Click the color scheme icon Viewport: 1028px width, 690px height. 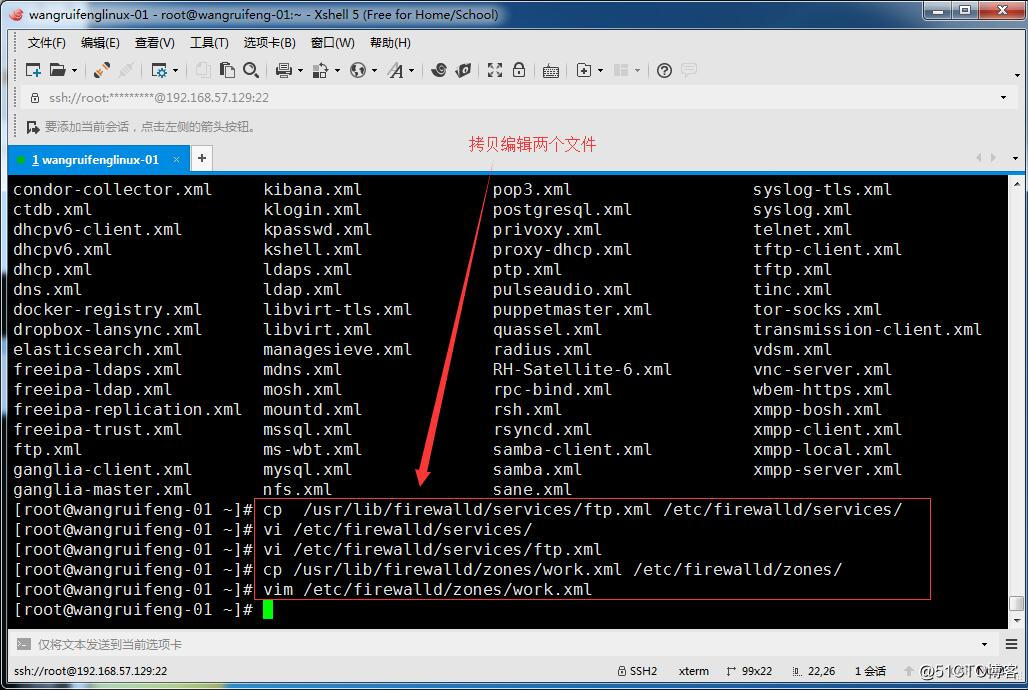[321, 70]
